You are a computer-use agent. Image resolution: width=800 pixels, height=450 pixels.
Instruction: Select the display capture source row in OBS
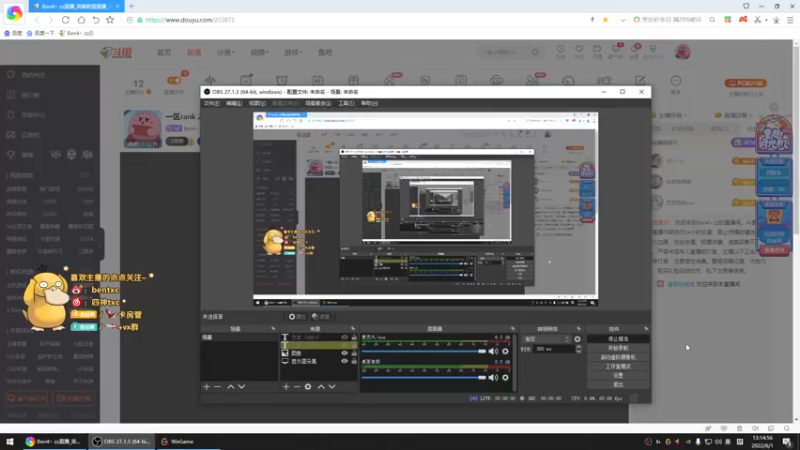(x=319, y=361)
